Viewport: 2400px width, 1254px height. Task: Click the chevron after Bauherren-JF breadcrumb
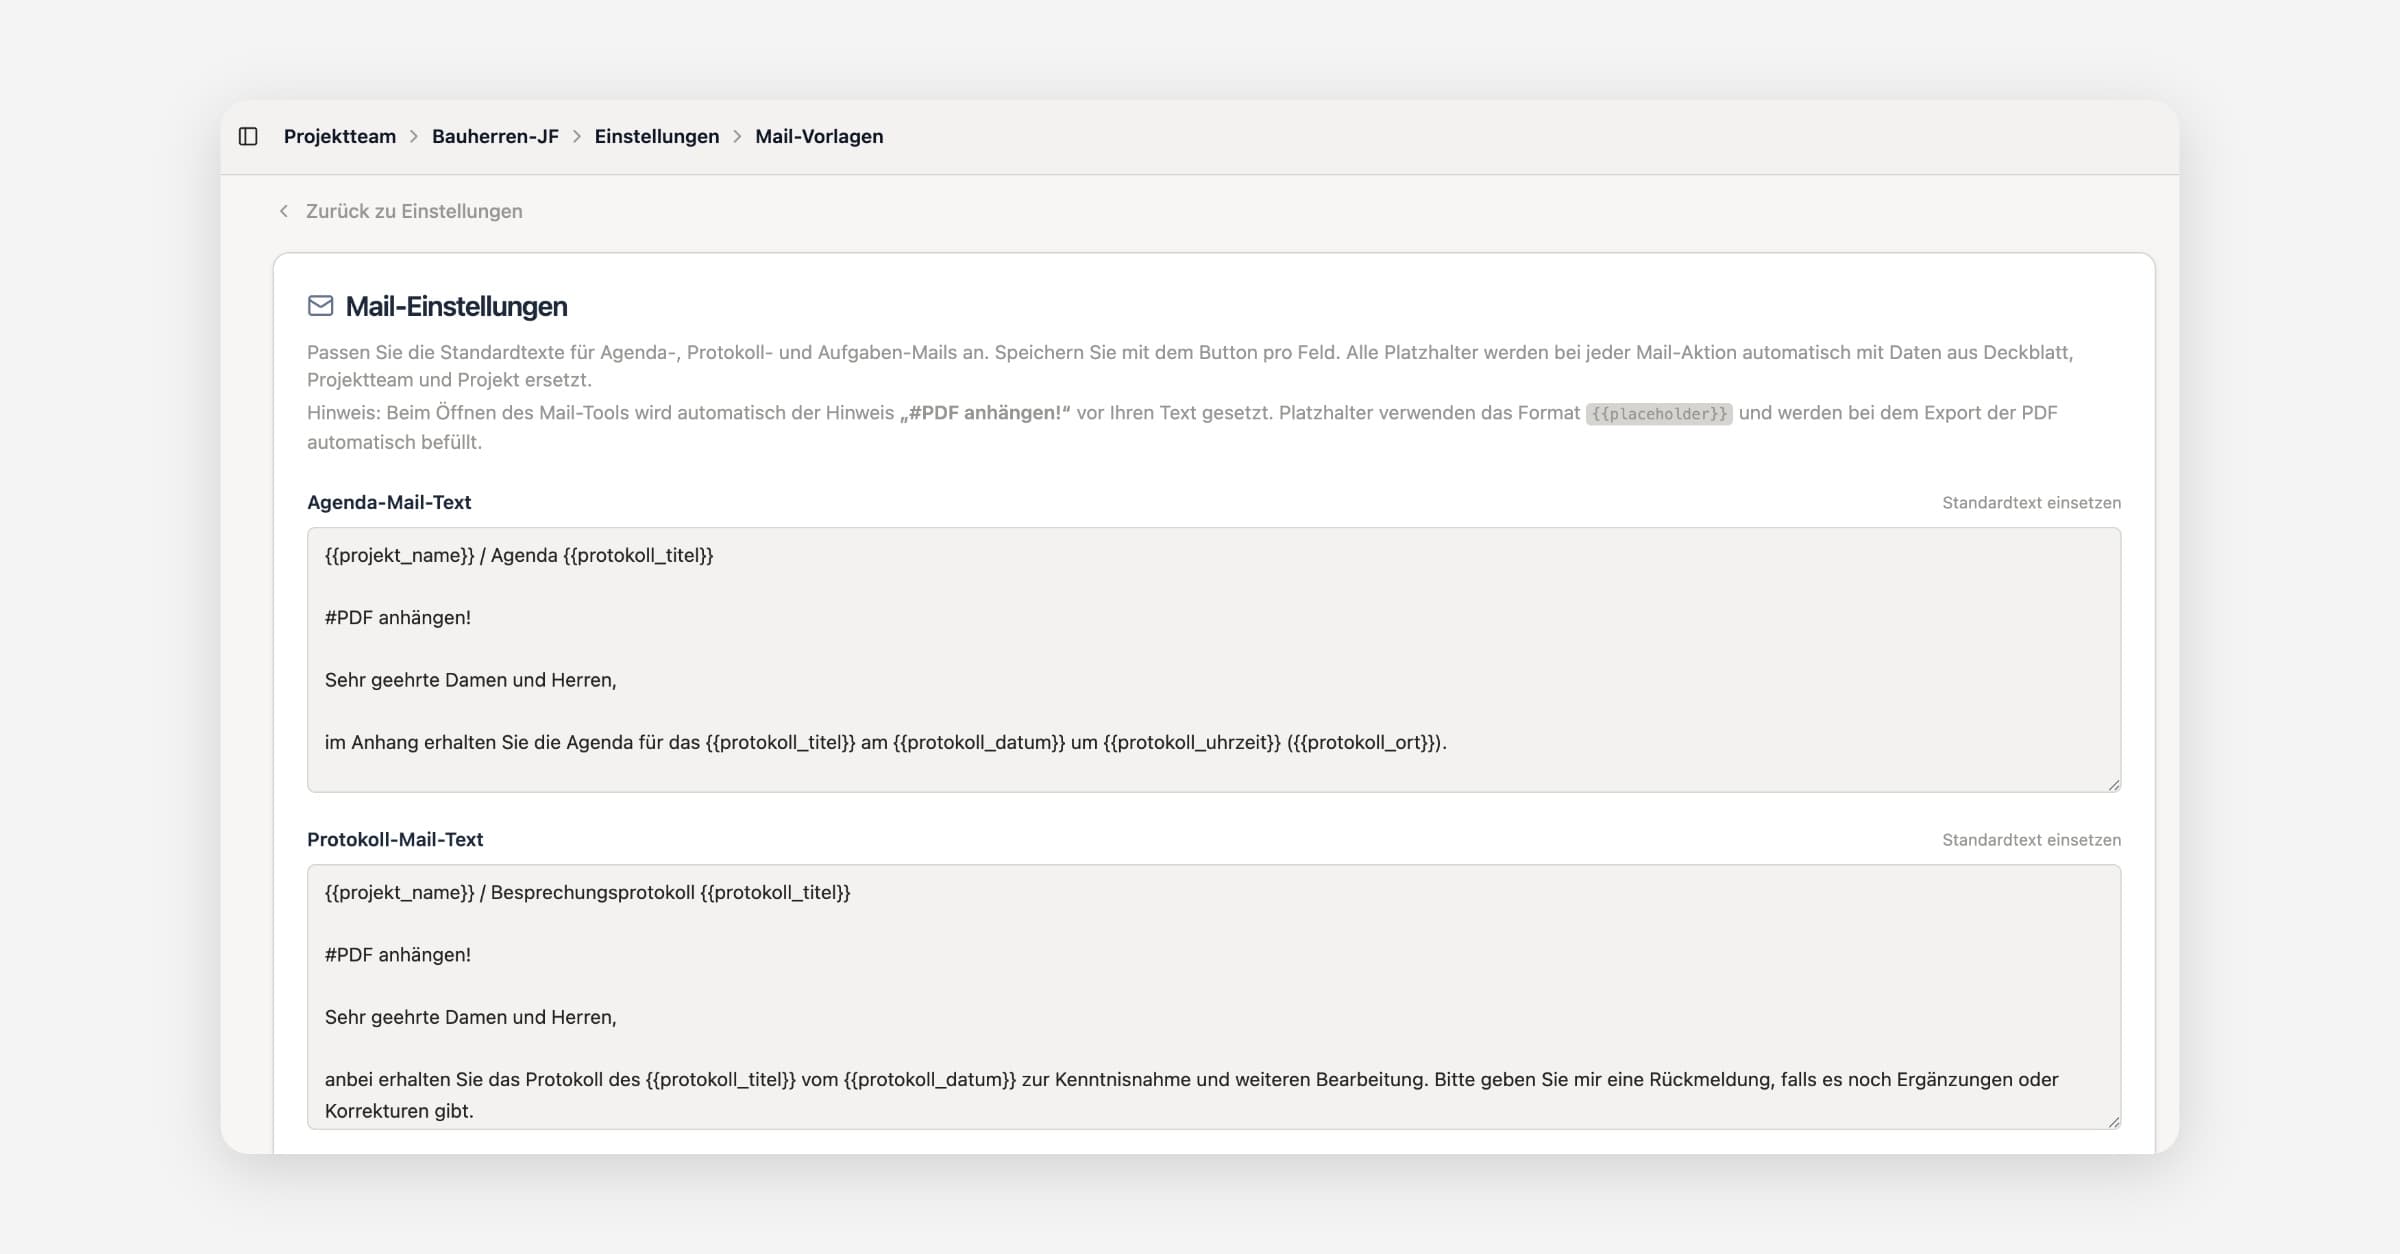tap(577, 136)
